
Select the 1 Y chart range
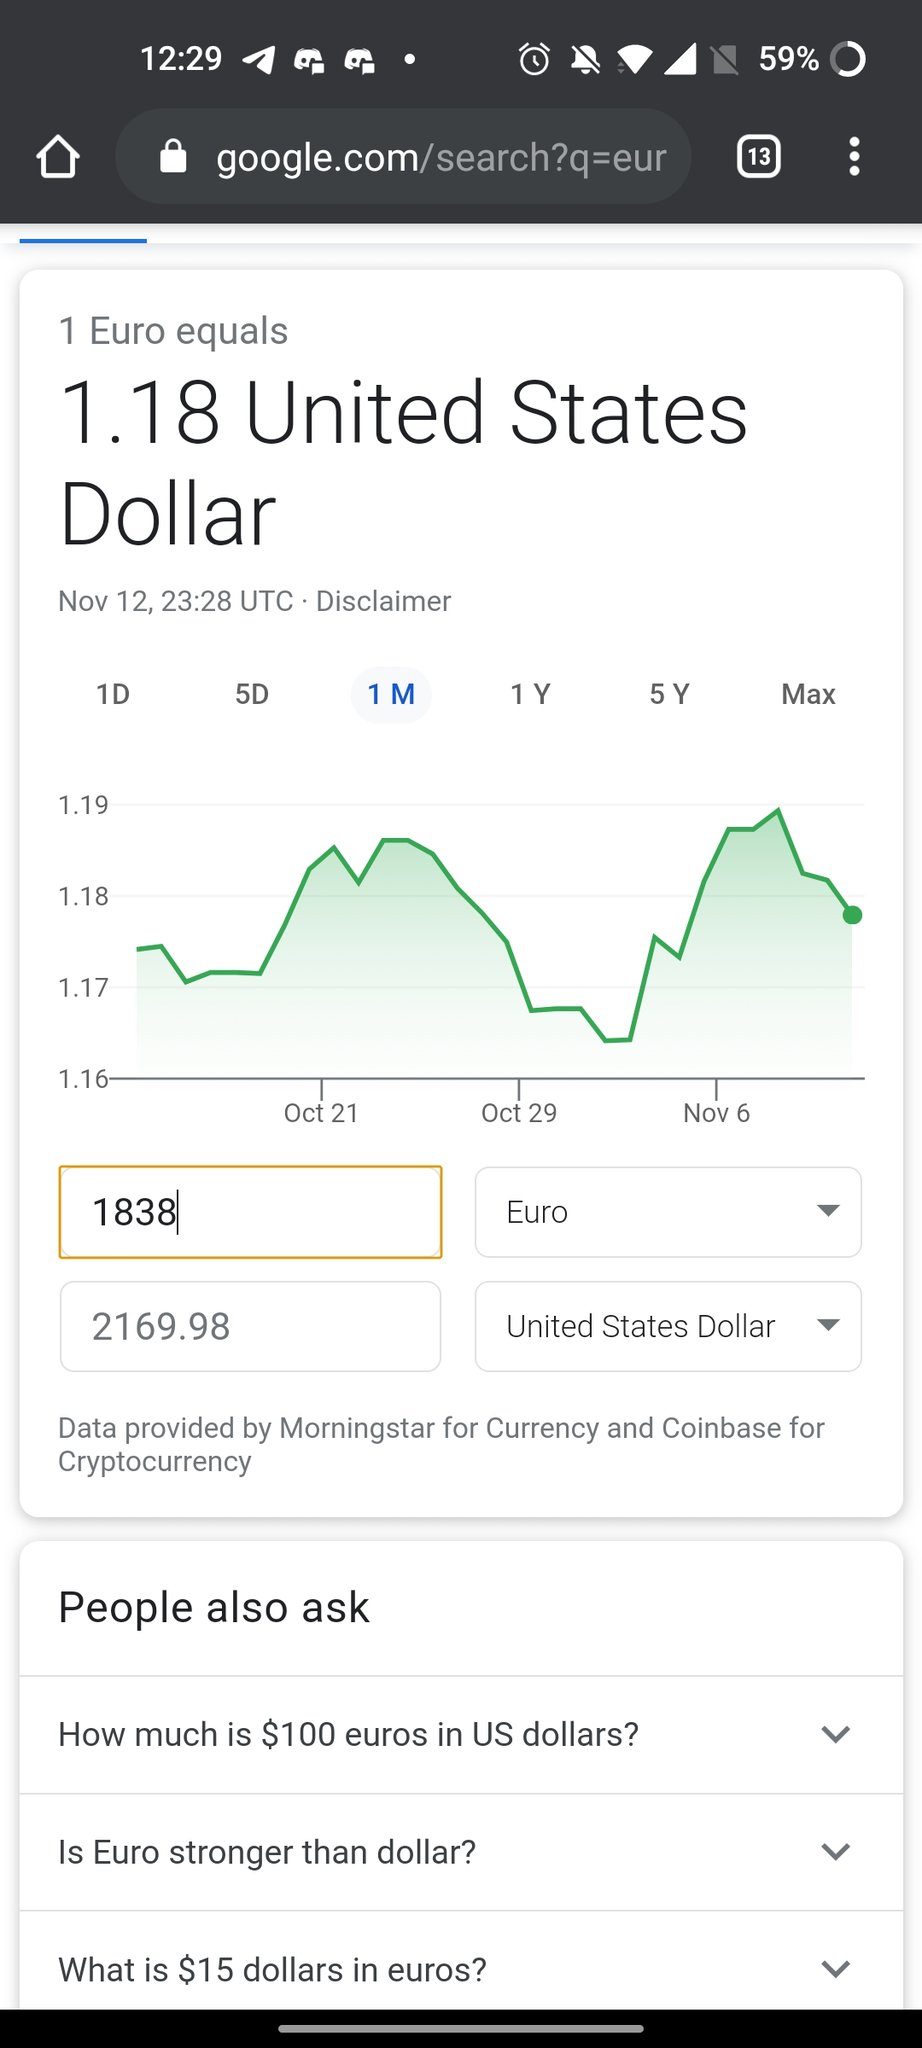tap(530, 694)
